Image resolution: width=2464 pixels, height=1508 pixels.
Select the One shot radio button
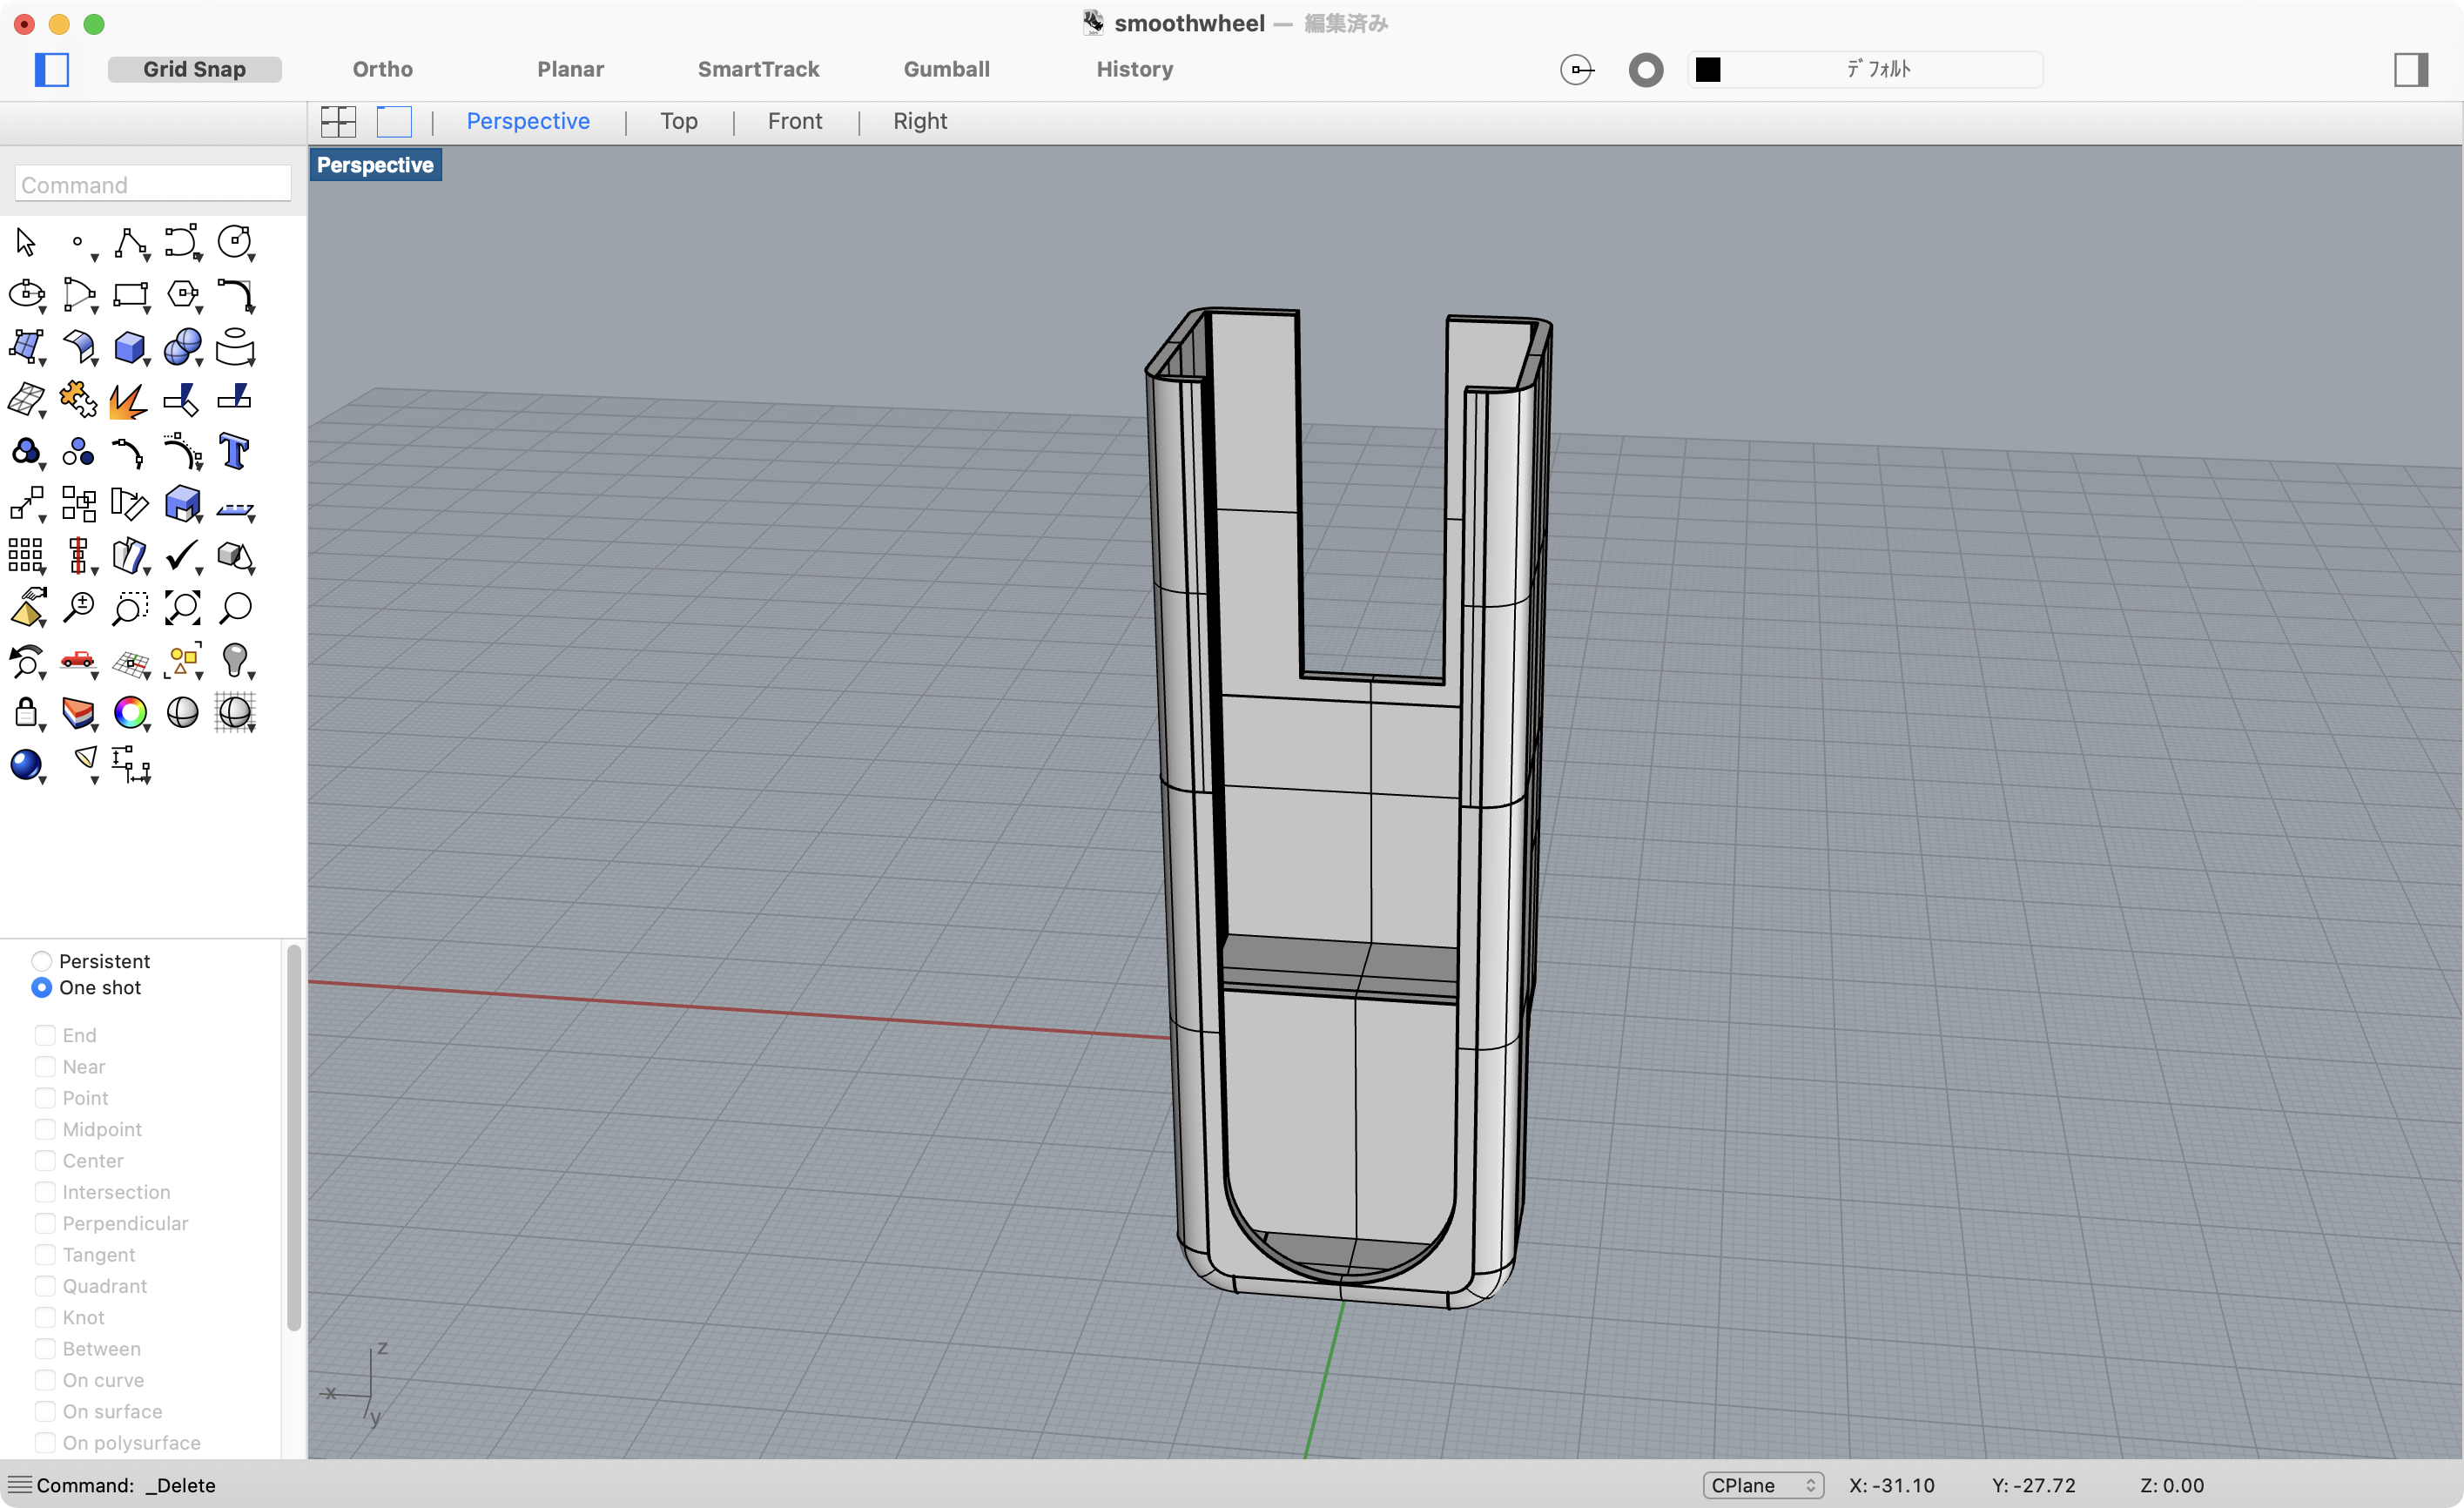click(41, 988)
